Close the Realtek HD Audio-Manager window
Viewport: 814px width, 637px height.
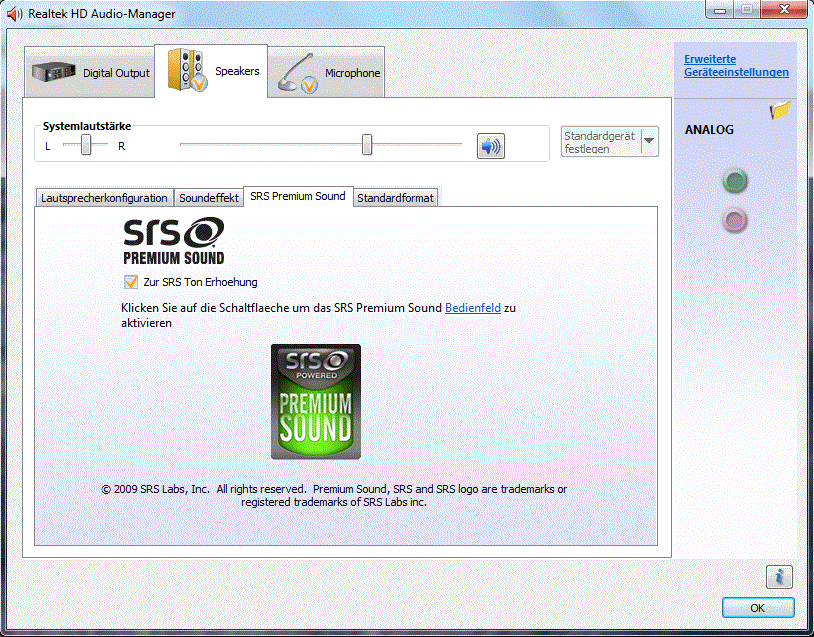tap(784, 10)
